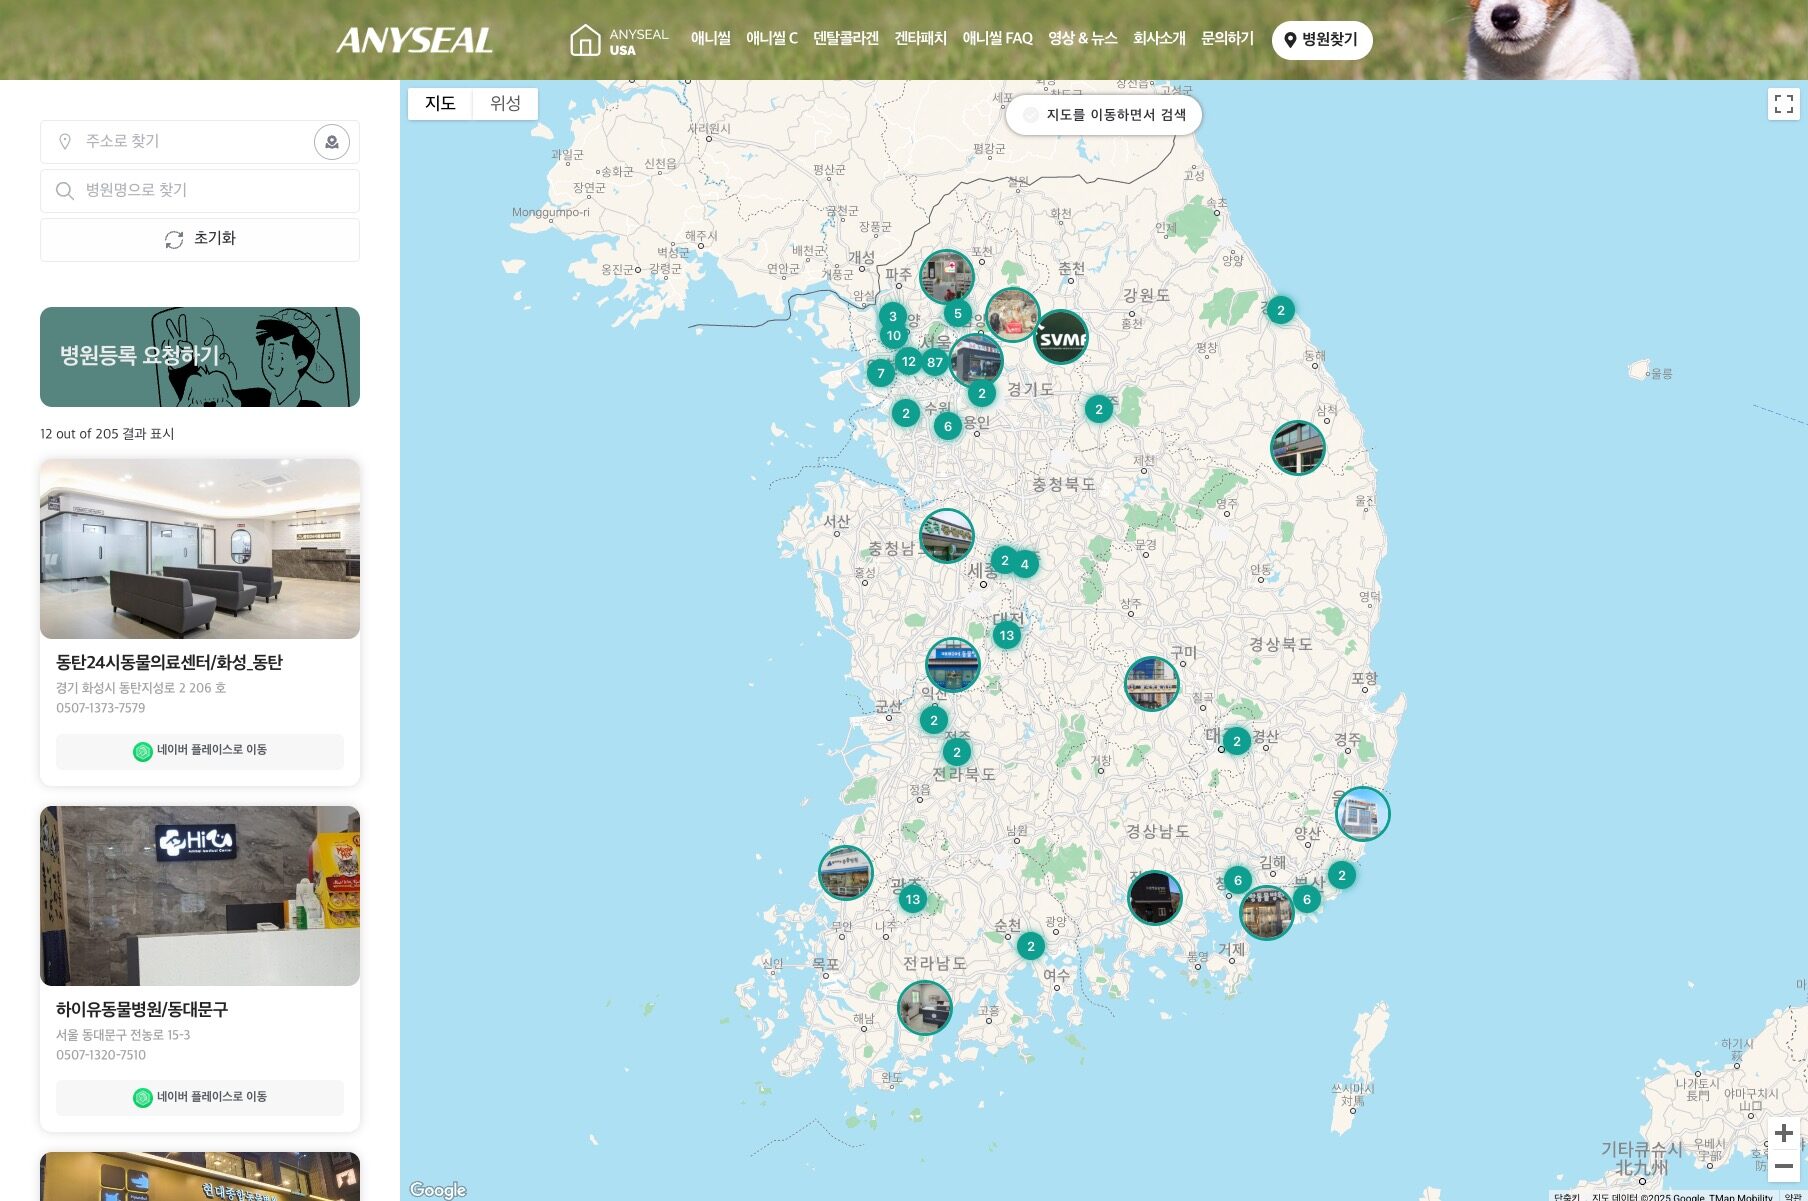Open 덴탈콜라겐 menu item
This screenshot has width=1808, height=1201.
(x=845, y=39)
